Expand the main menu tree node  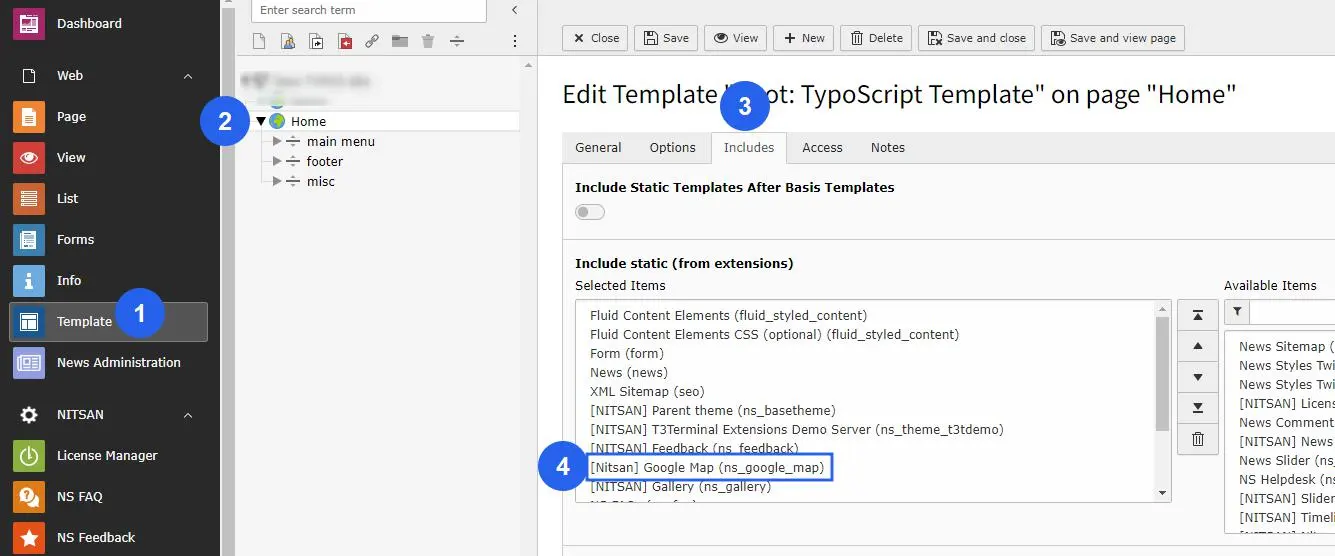277,142
